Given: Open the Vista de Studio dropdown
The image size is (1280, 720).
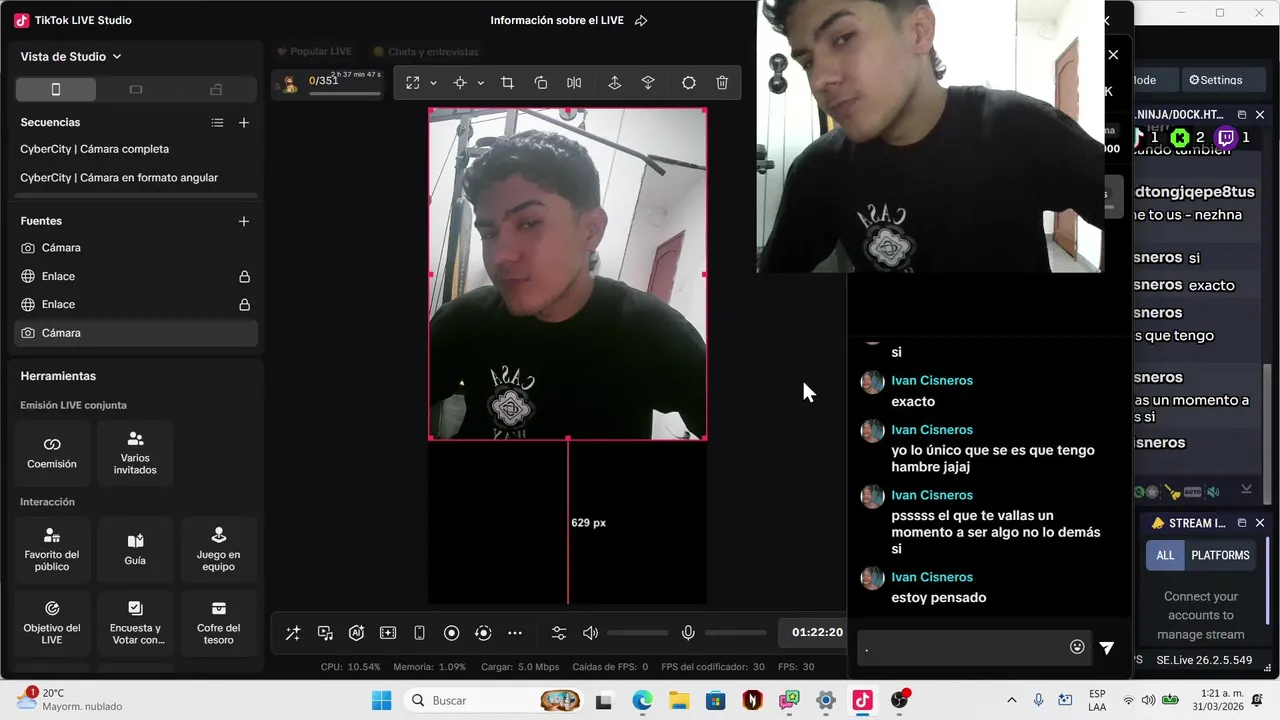Looking at the screenshot, I should [71, 57].
